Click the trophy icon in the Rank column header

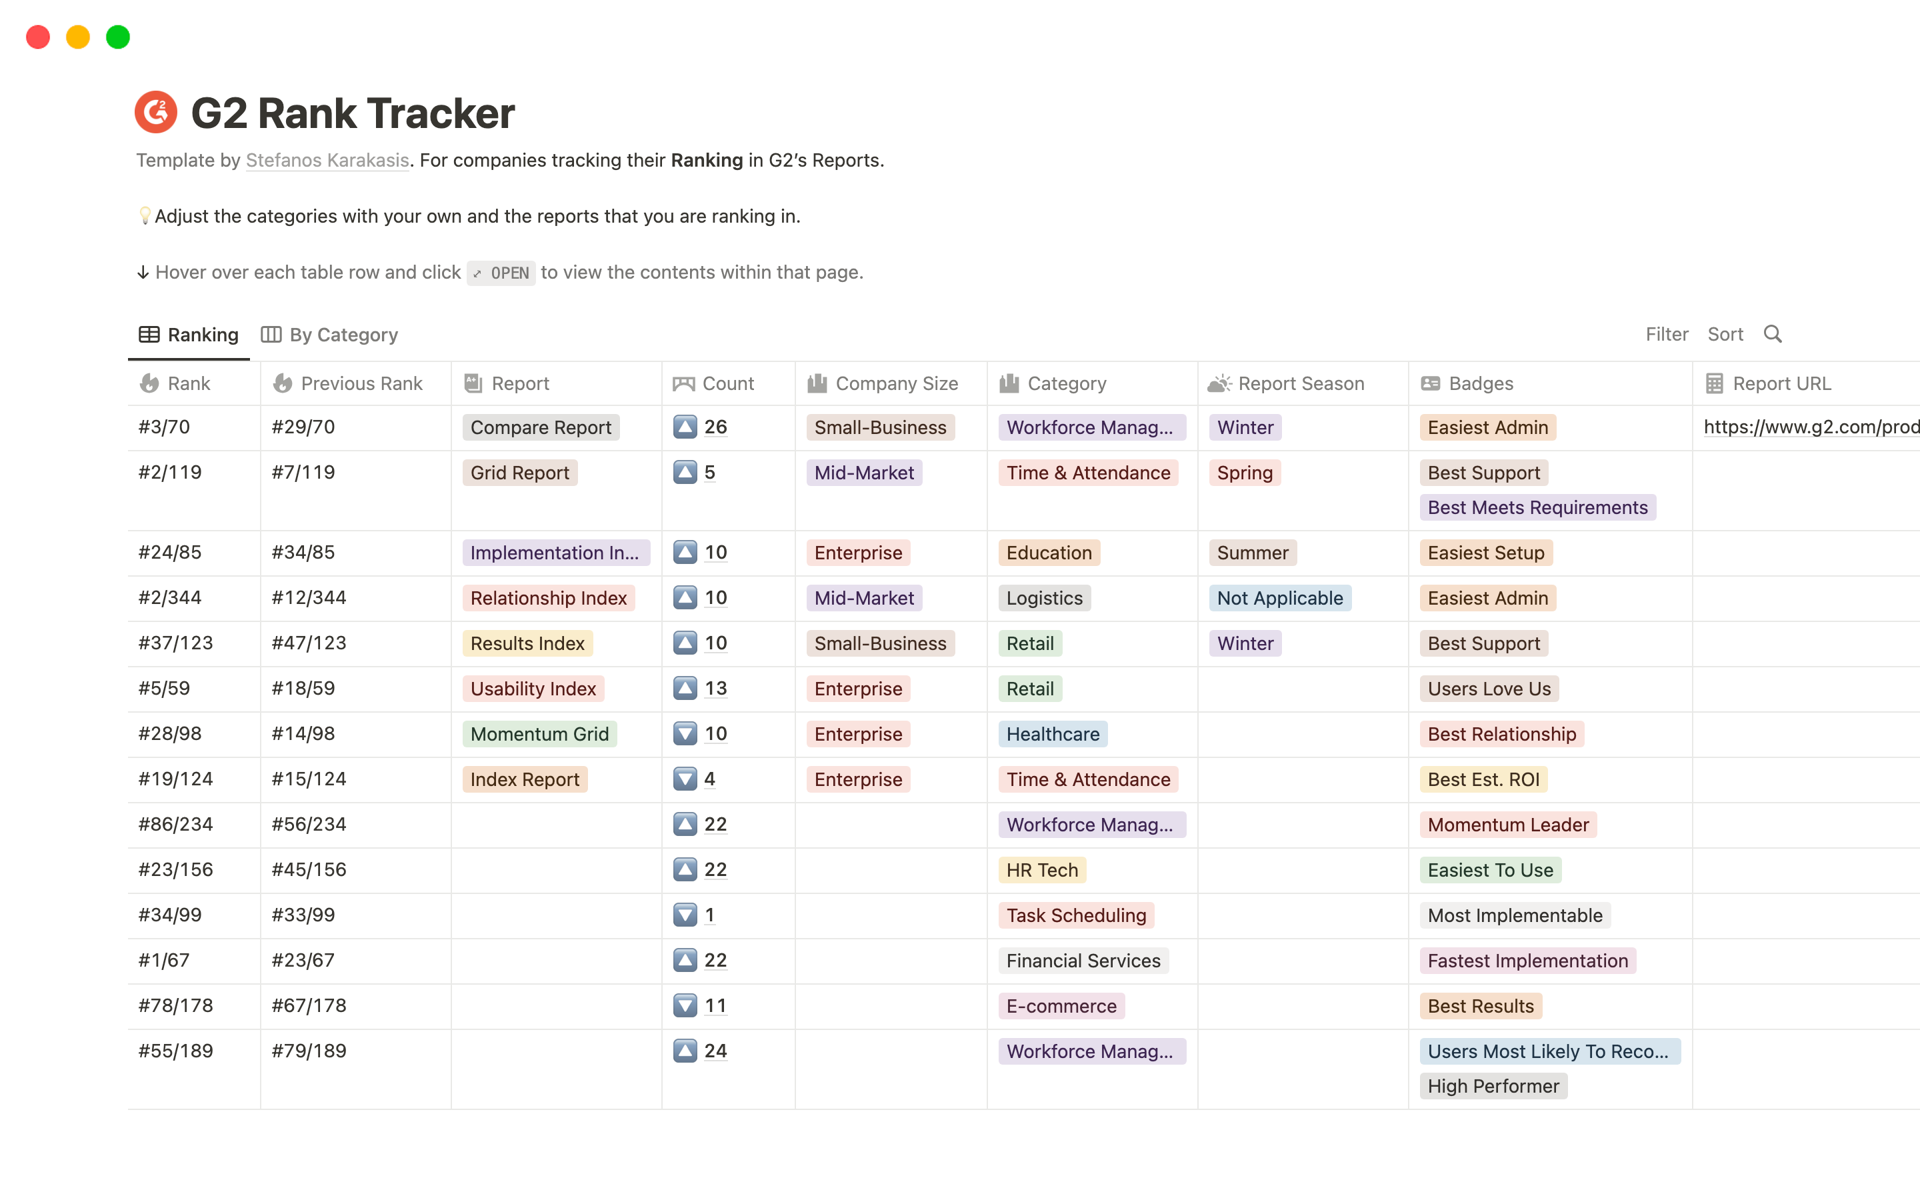[x=148, y=383]
